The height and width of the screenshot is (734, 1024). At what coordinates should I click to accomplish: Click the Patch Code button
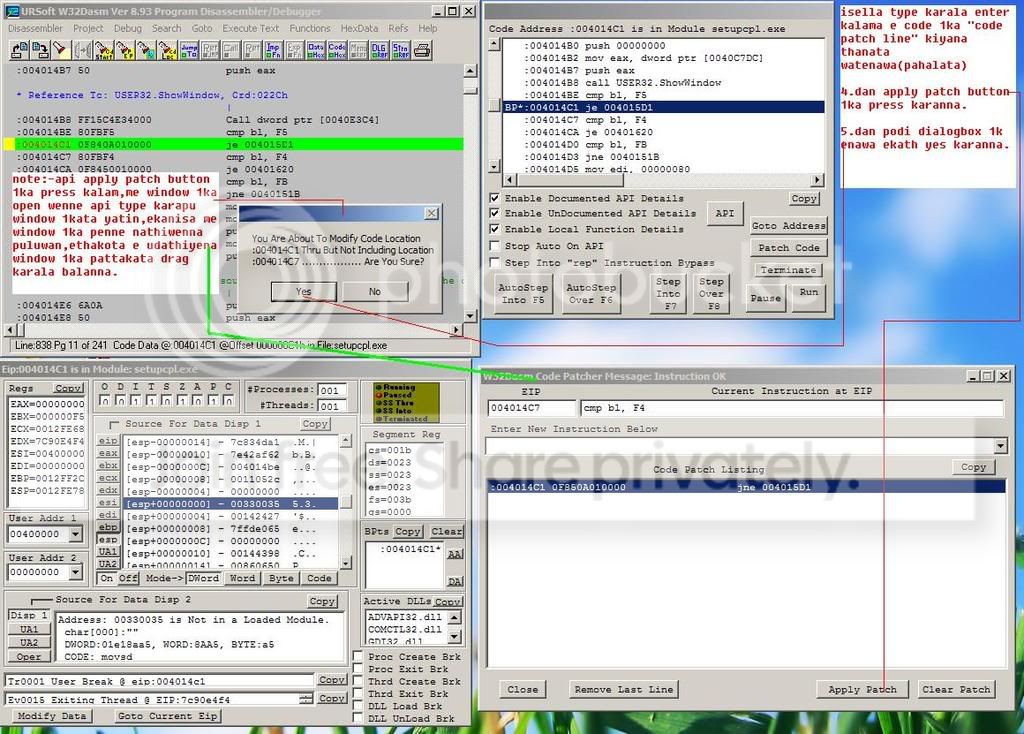pyautogui.click(x=788, y=247)
